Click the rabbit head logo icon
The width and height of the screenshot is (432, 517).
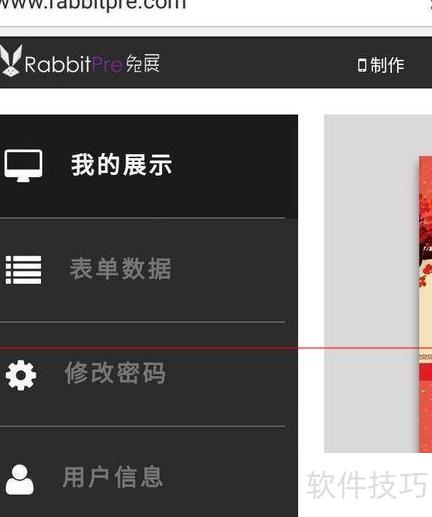[x=11, y=60]
